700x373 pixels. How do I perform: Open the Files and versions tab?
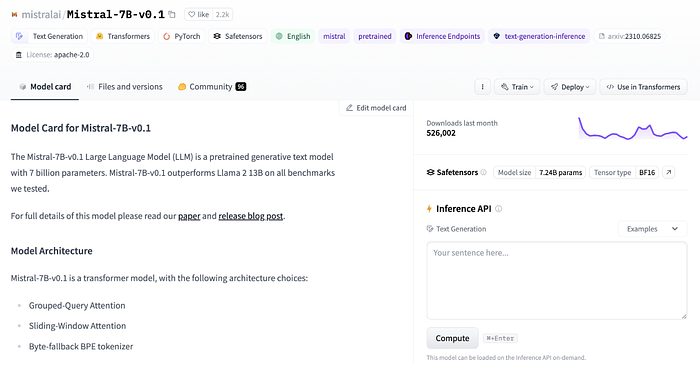[125, 87]
